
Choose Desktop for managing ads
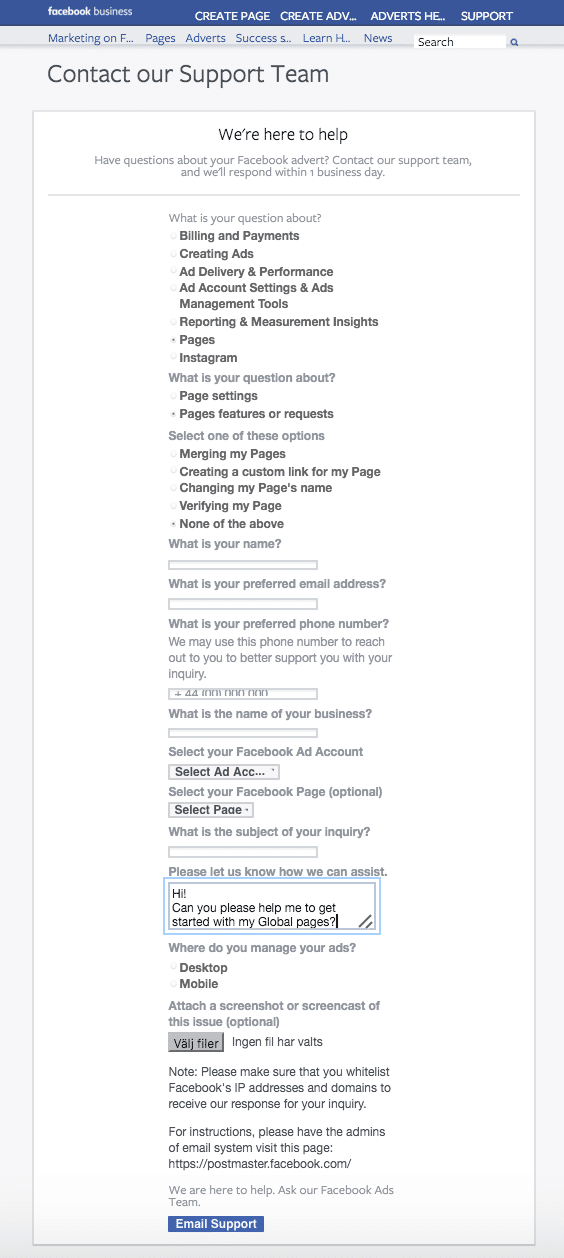coord(173,968)
